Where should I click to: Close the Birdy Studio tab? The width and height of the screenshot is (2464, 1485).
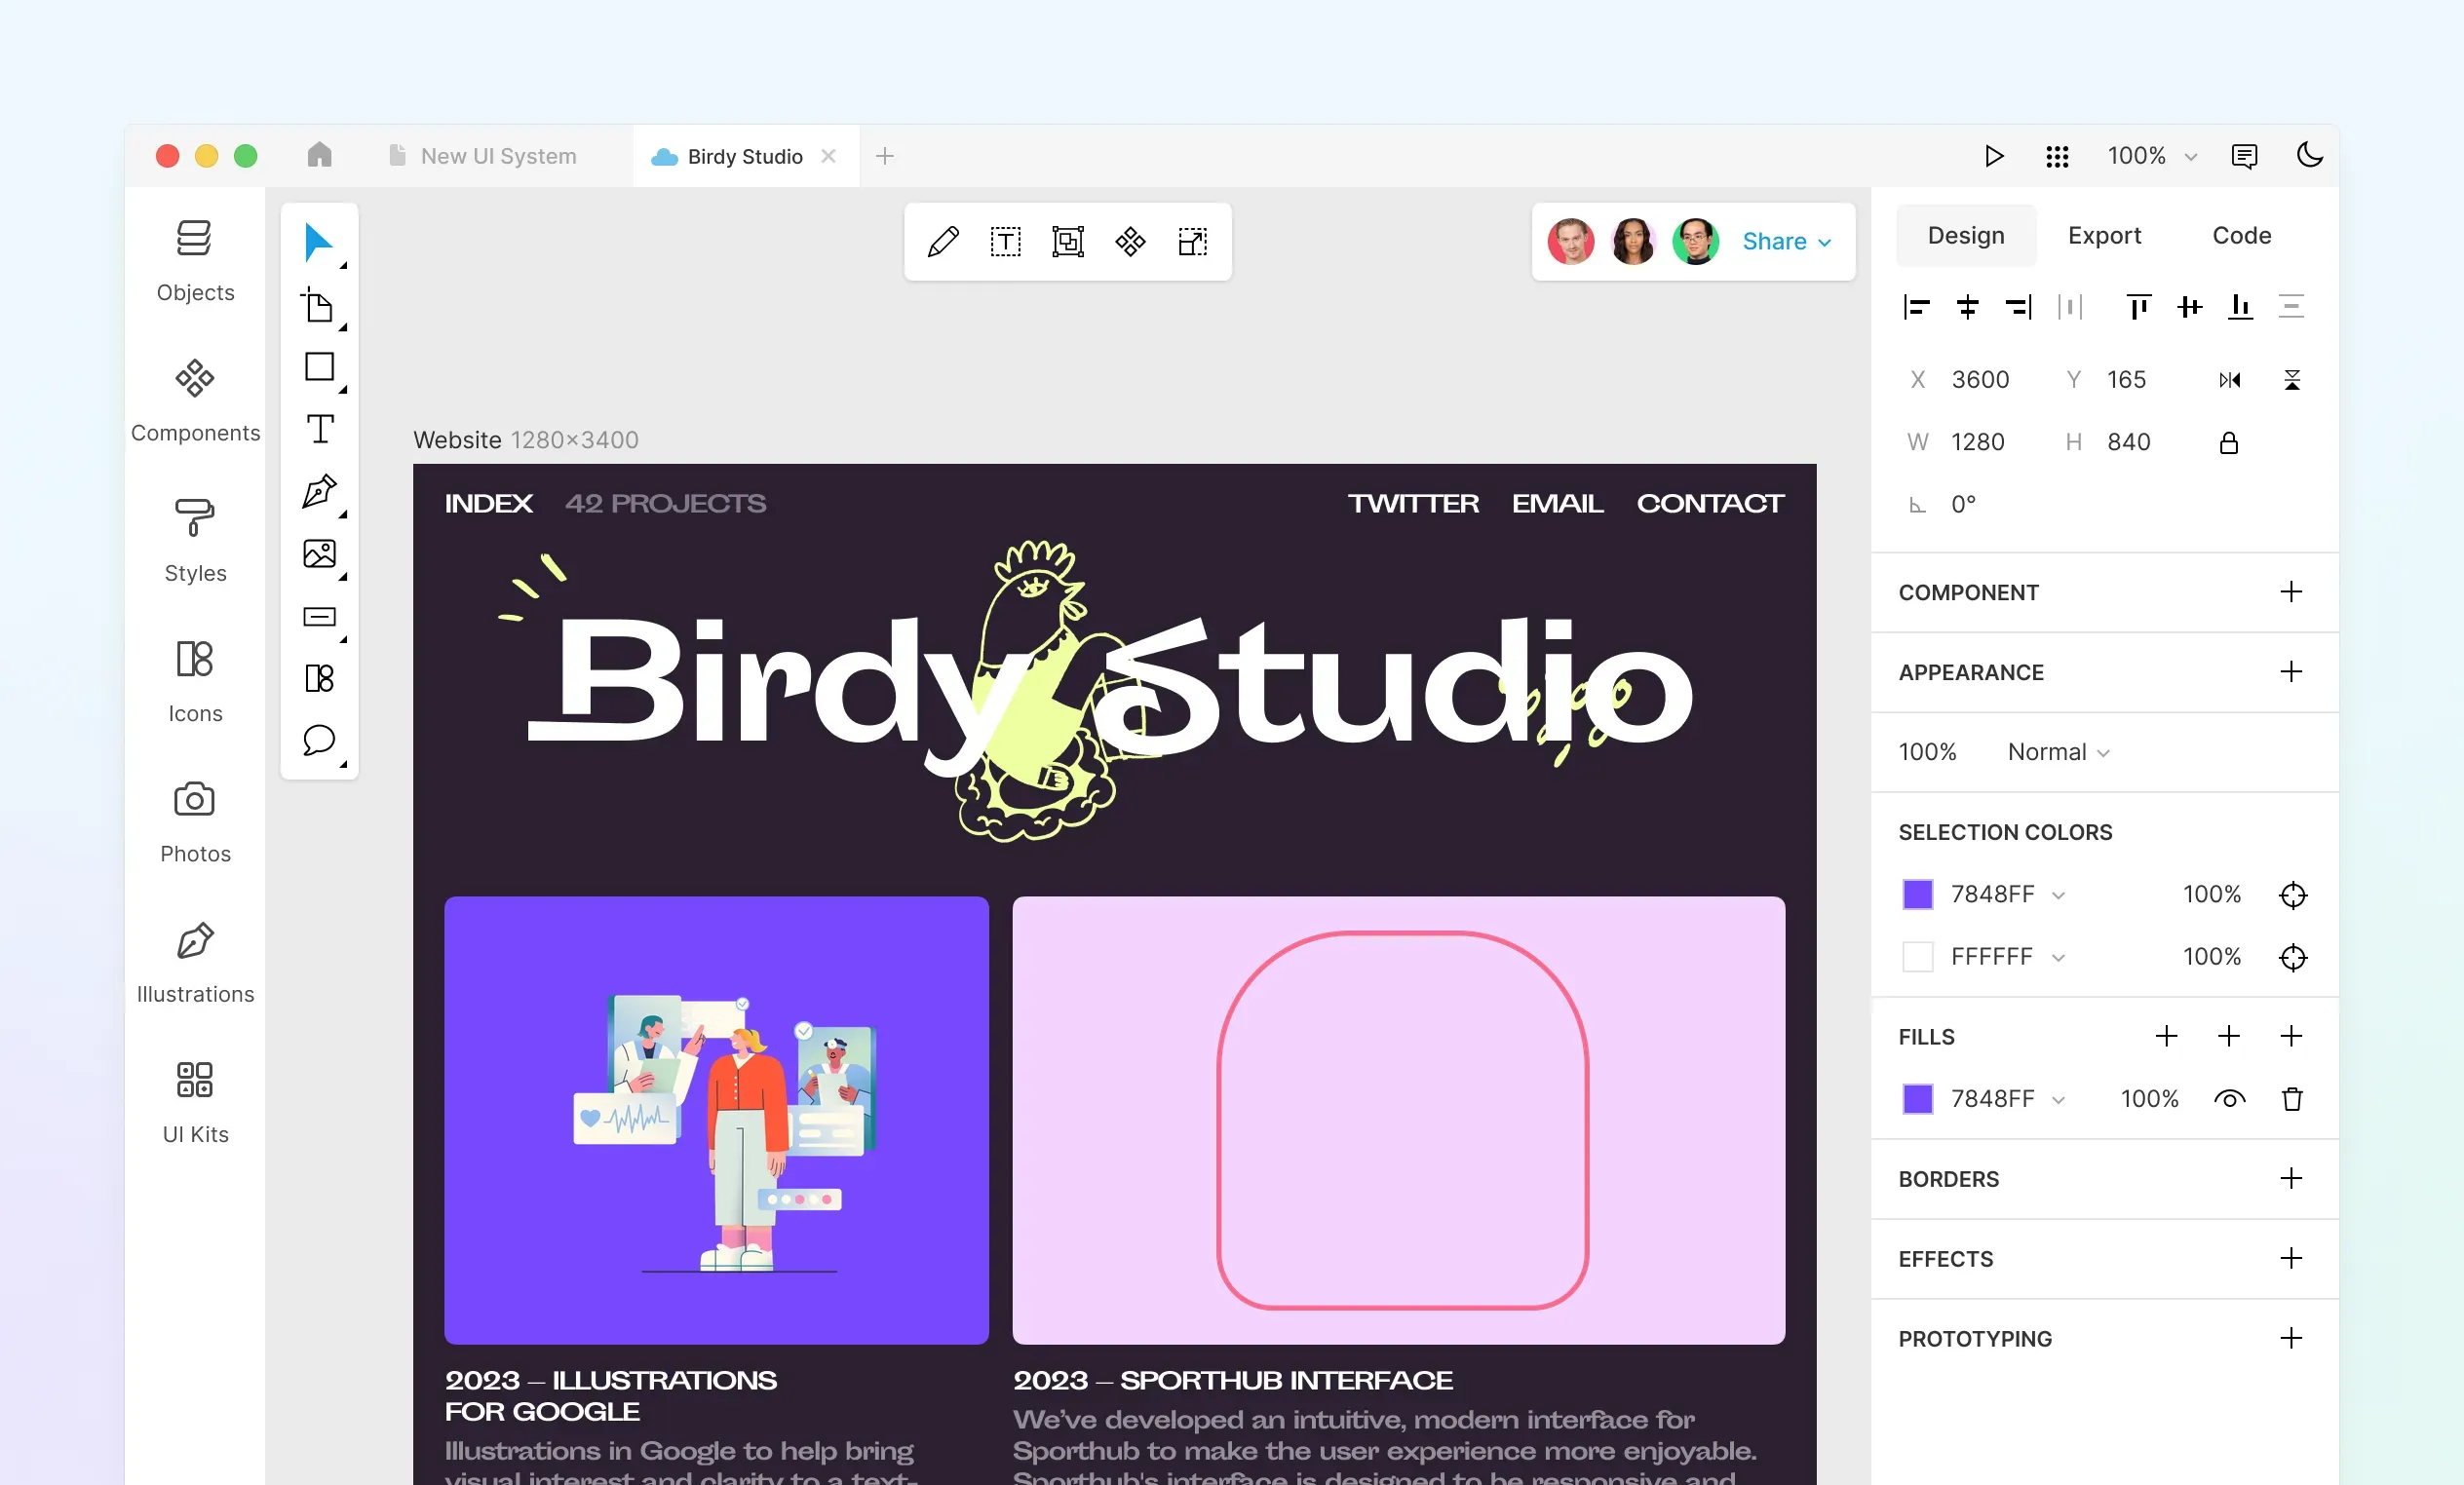(x=828, y=156)
